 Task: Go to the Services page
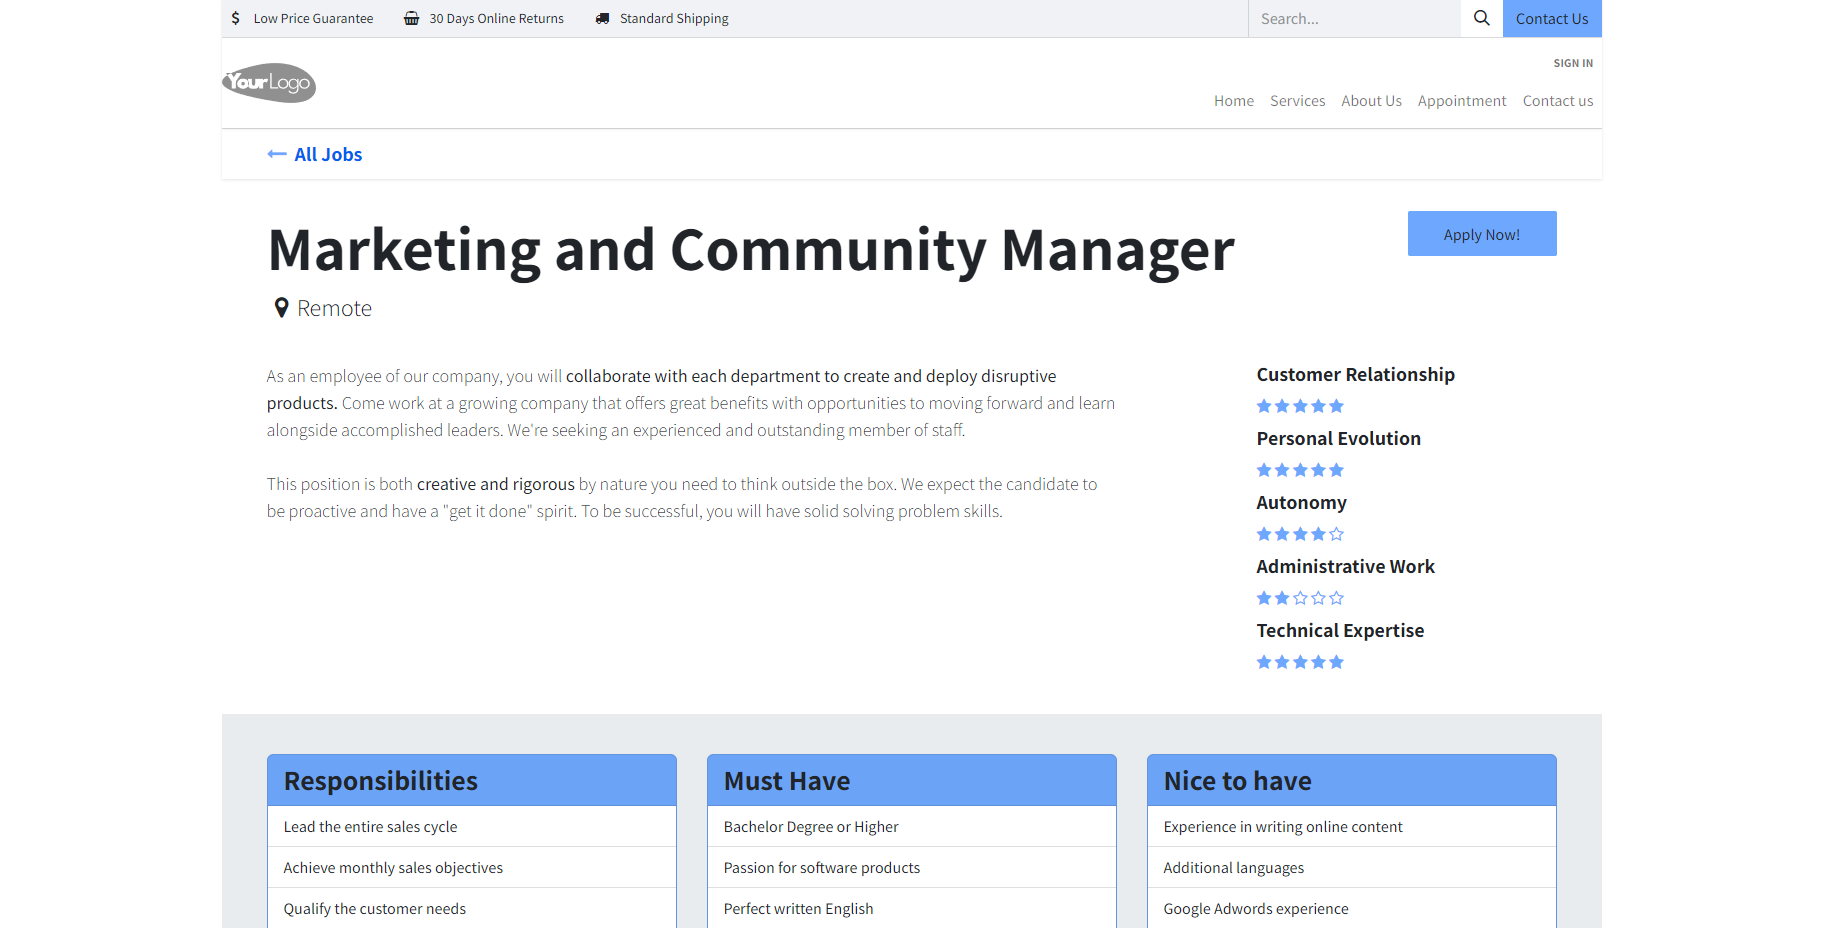[1297, 101]
